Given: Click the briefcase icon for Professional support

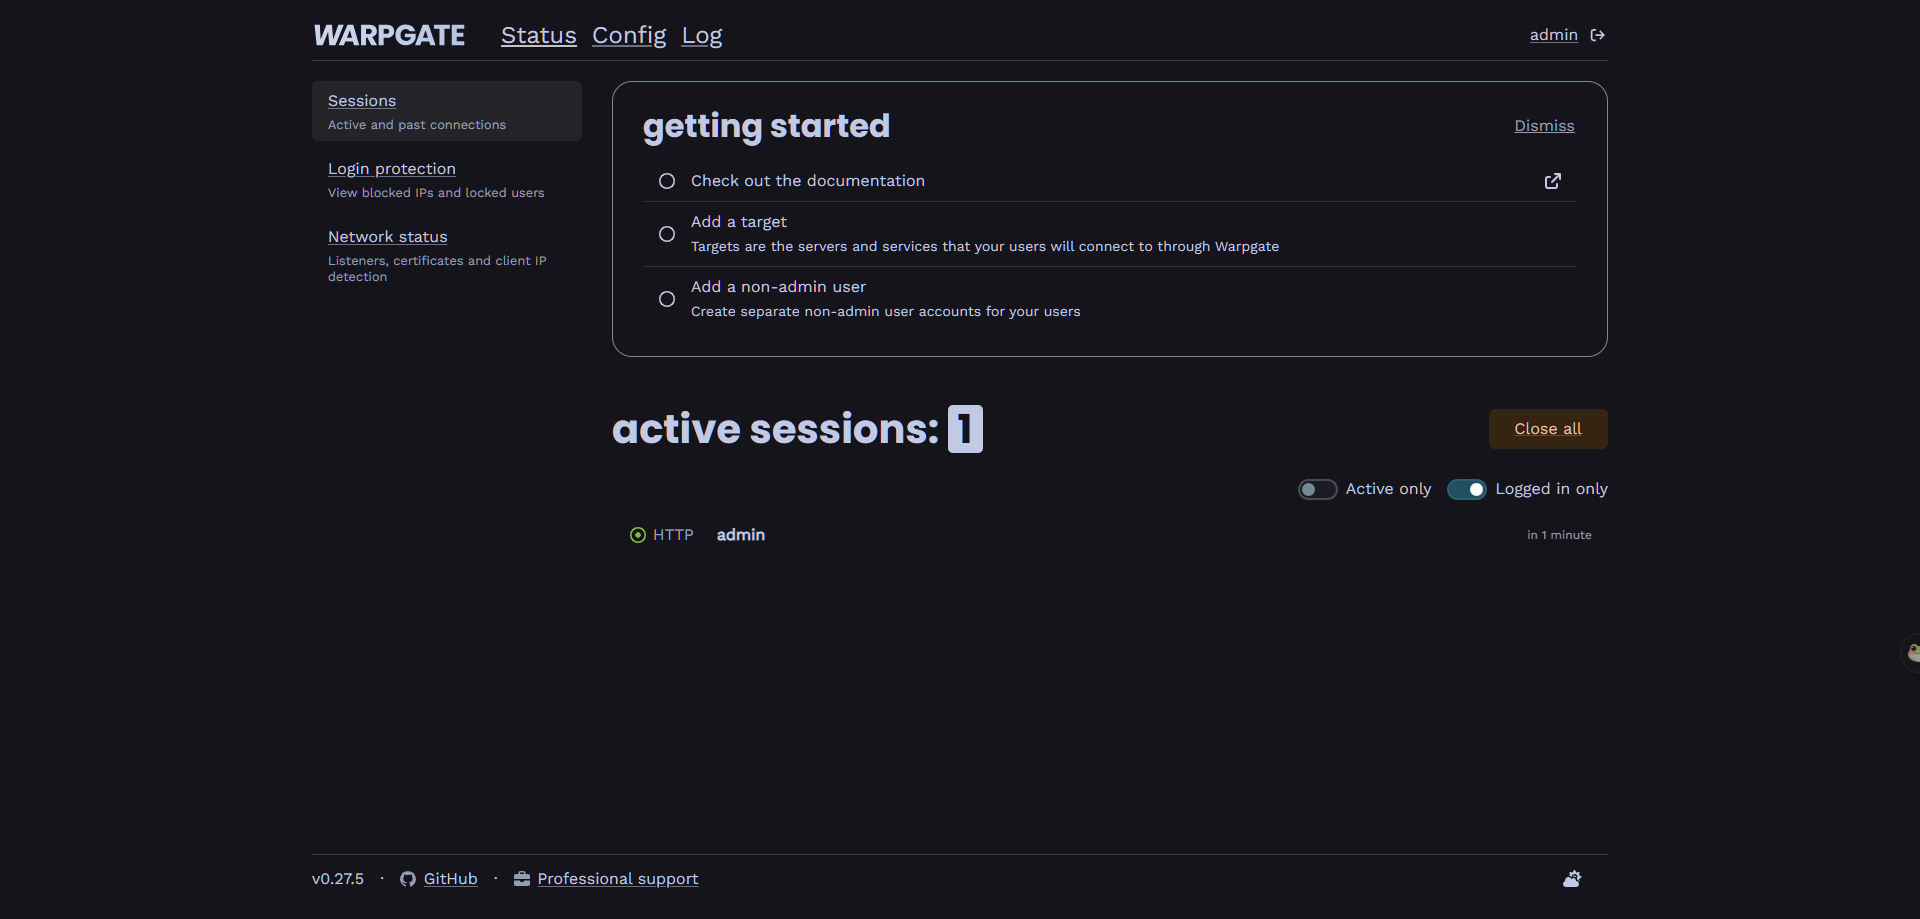Looking at the screenshot, I should (522, 879).
